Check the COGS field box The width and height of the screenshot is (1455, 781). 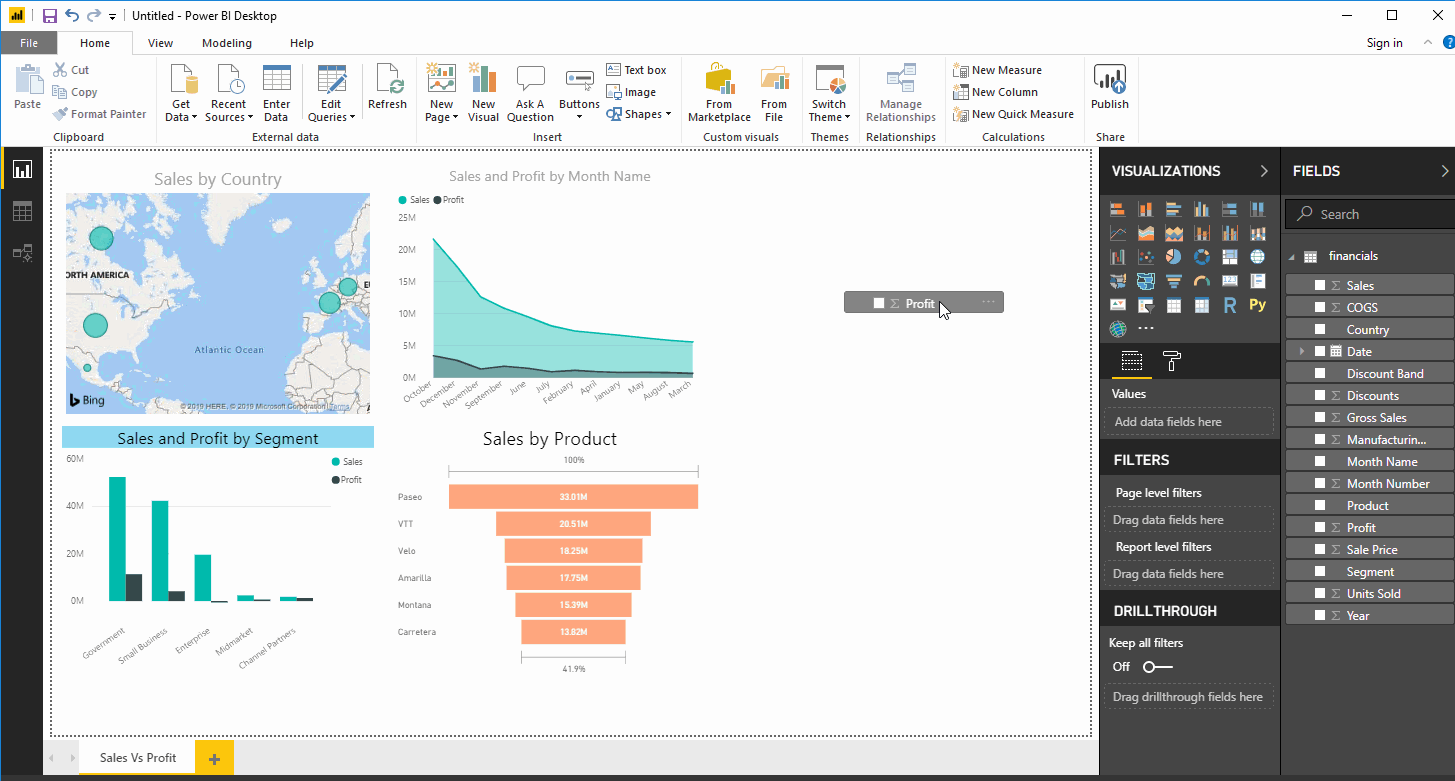[1320, 308]
